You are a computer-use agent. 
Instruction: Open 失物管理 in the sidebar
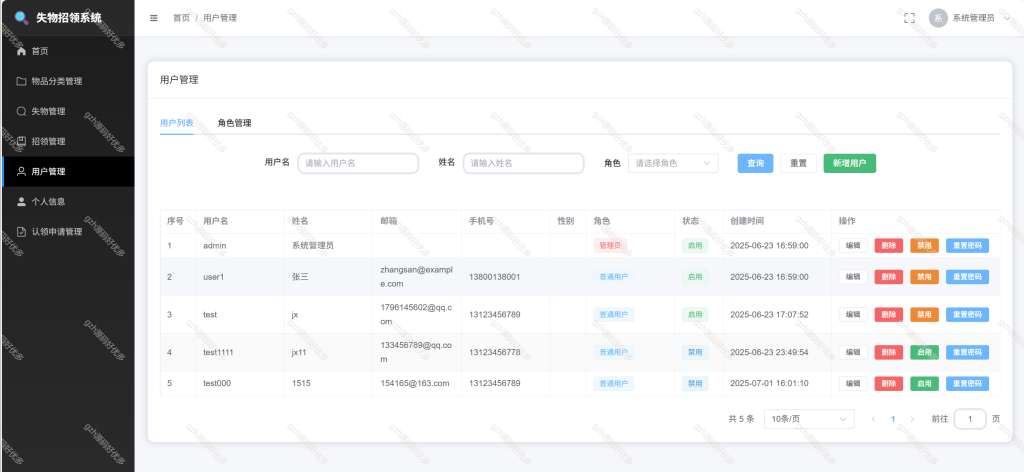(67, 111)
